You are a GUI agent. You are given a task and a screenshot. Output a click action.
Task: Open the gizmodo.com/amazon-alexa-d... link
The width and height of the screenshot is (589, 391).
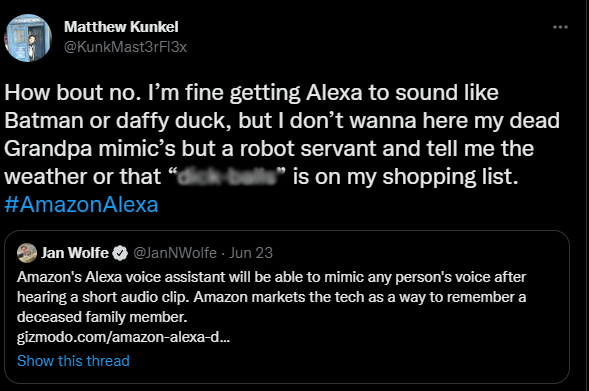click(x=123, y=337)
